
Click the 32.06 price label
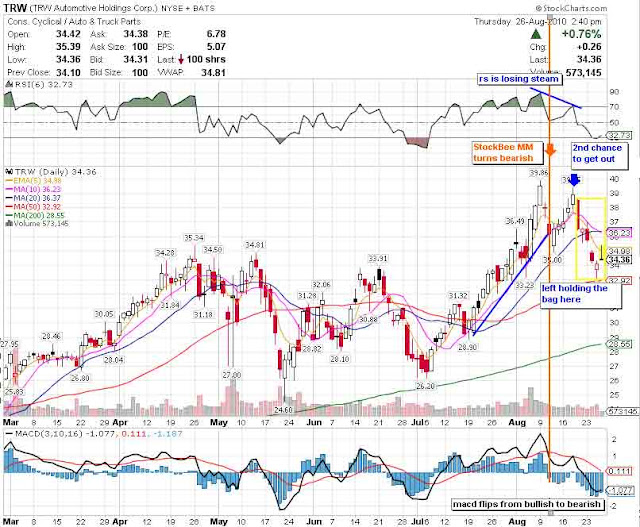coord(321,285)
